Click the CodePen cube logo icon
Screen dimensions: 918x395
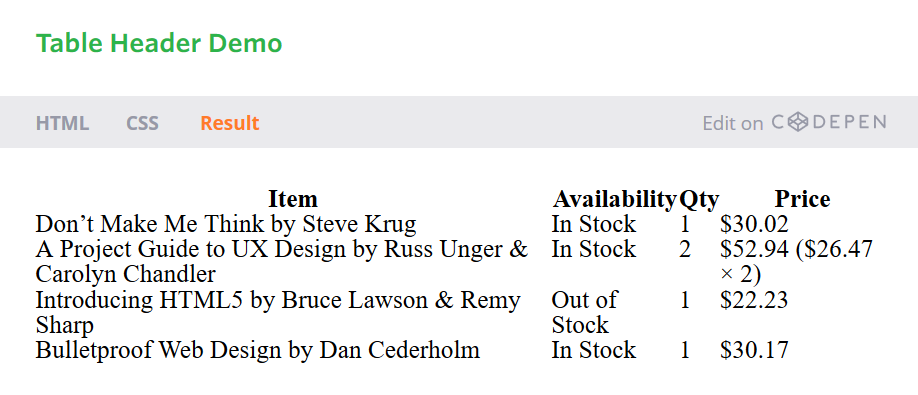click(x=797, y=122)
